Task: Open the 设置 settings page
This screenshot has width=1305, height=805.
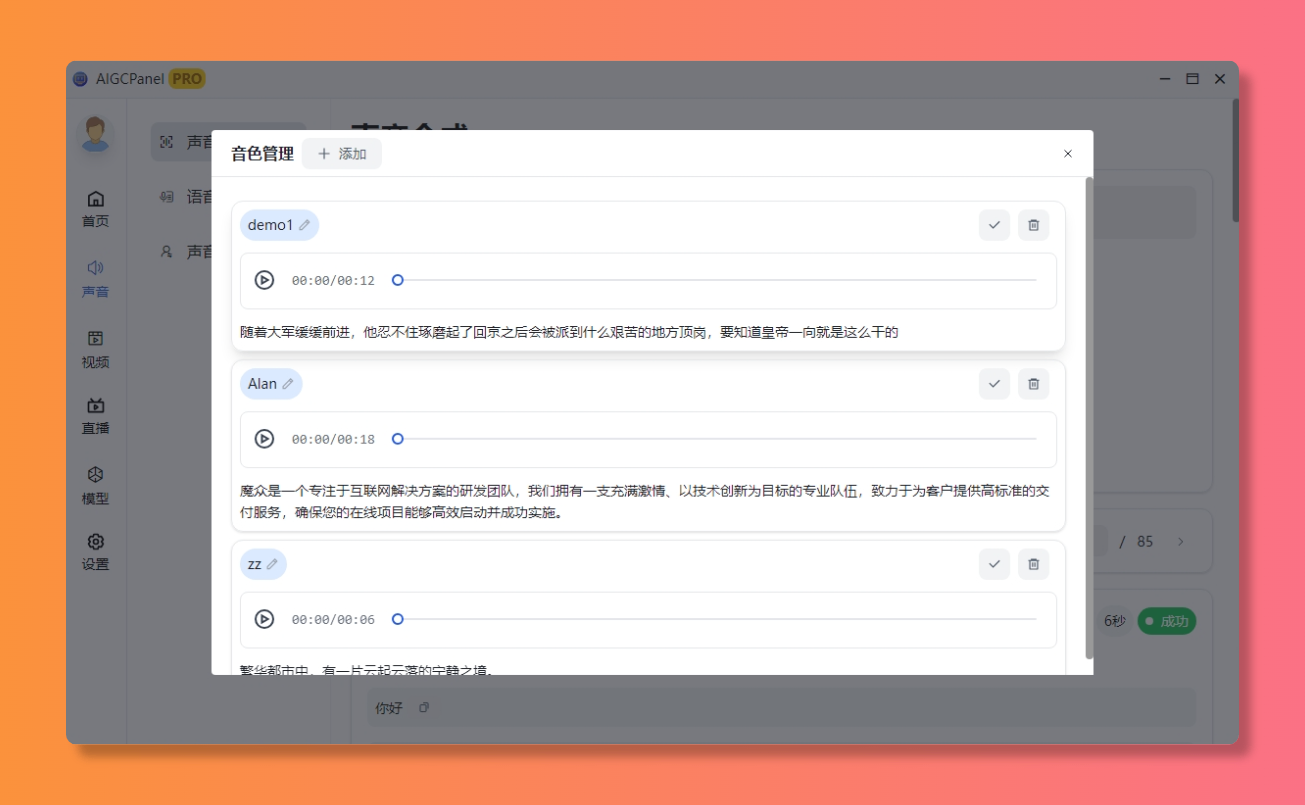Action: (x=95, y=551)
